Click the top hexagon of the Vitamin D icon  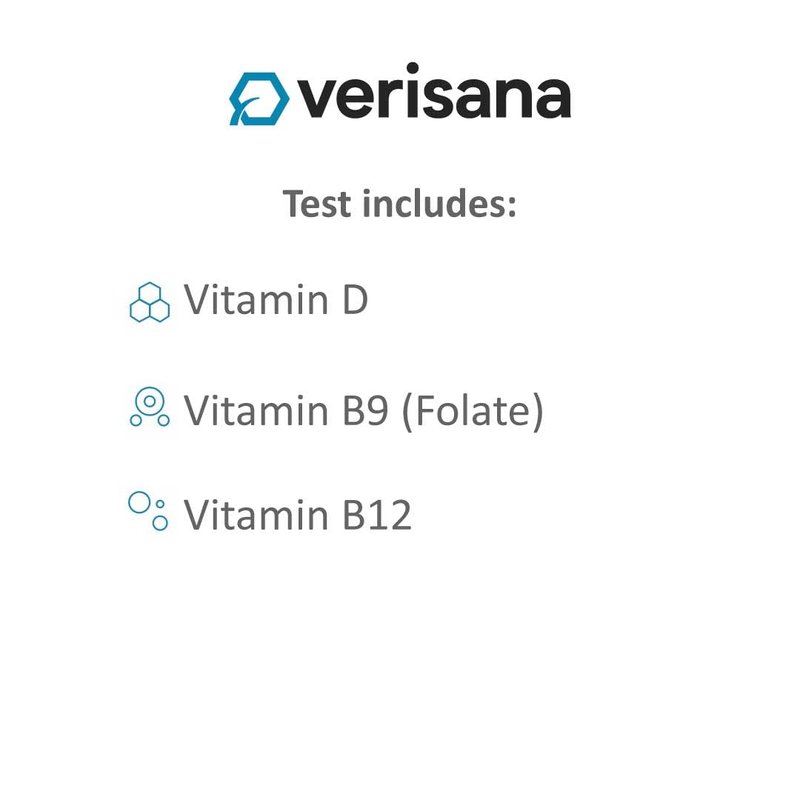(150, 293)
